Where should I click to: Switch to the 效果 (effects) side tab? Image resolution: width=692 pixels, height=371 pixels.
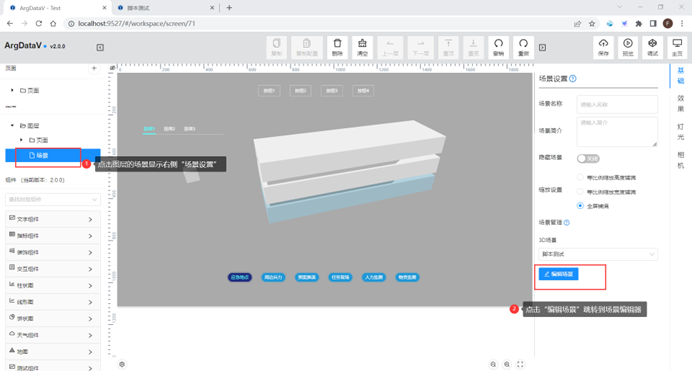[681, 103]
